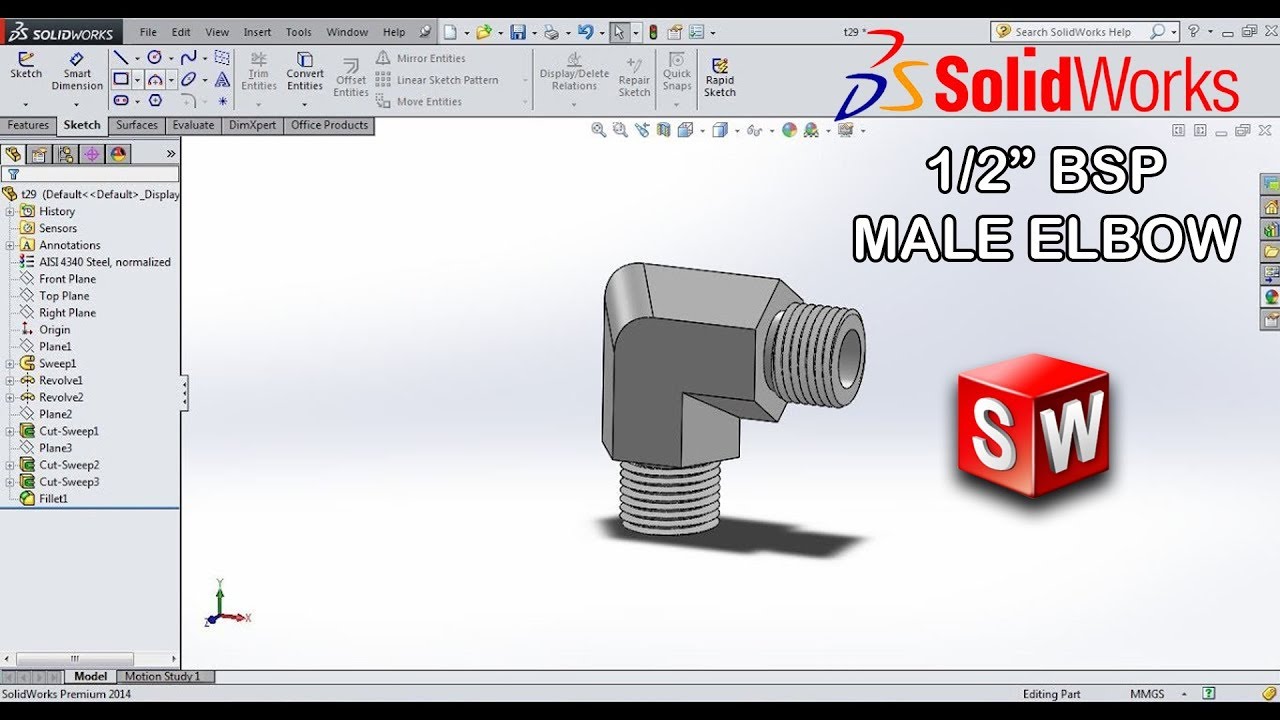
Task: Click Rapid Sketch button
Action: [x=719, y=77]
